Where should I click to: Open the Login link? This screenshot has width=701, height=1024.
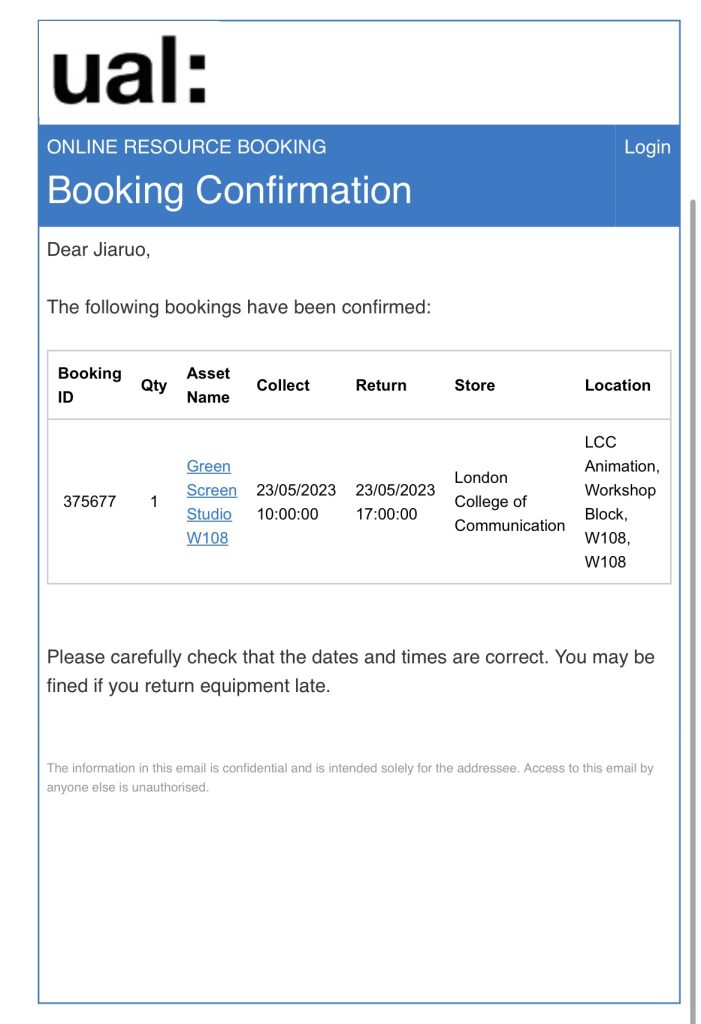click(647, 147)
